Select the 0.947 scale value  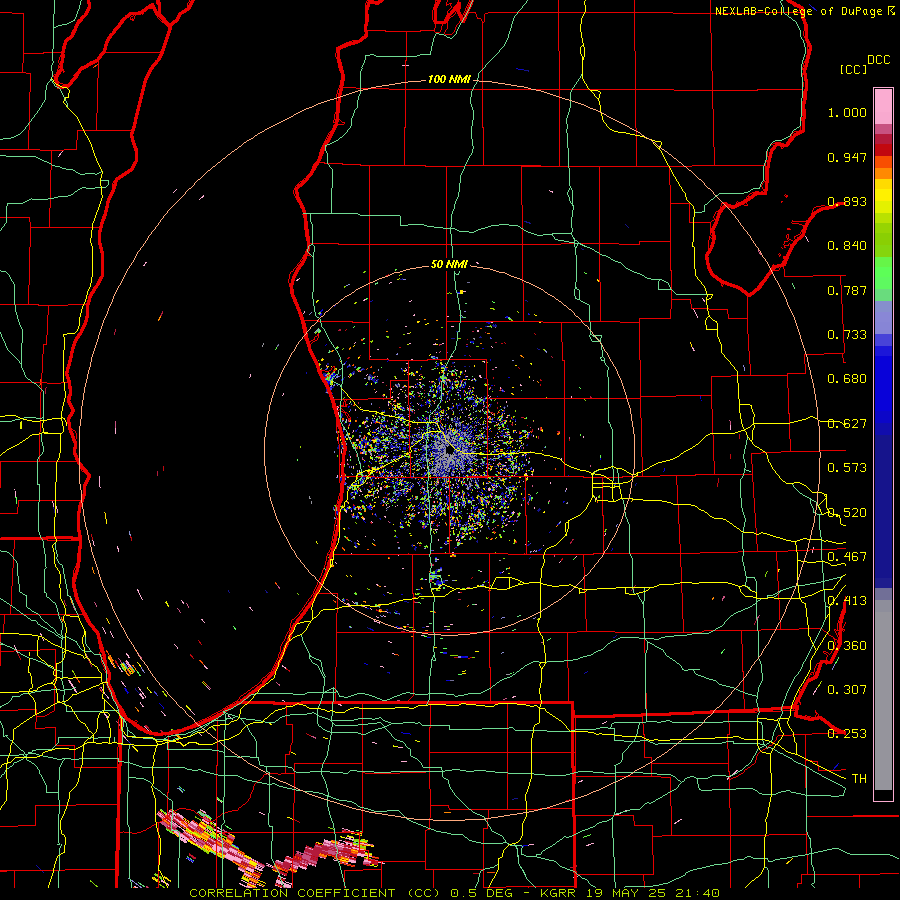(x=847, y=157)
